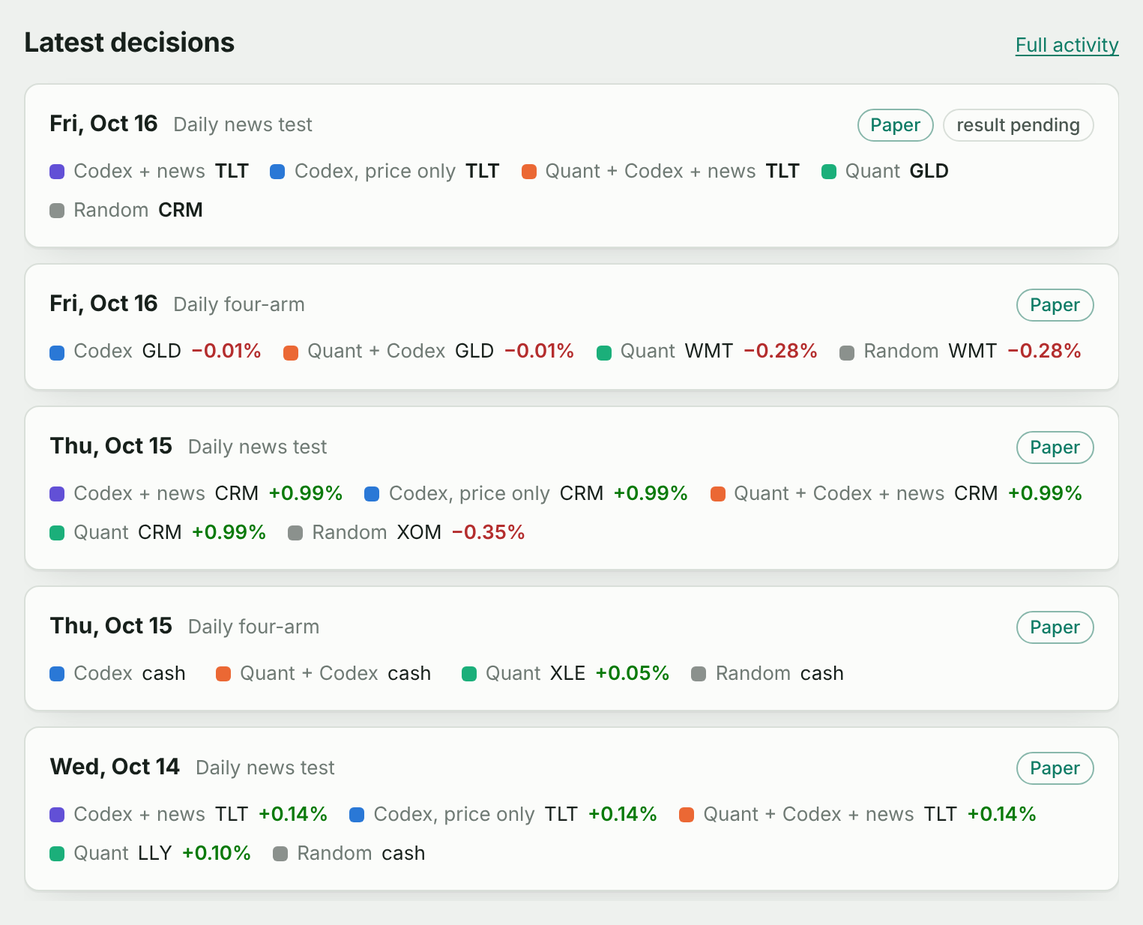Click the Wed, Oct 14 date
Viewport: 1143px width, 925px height.
(x=114, y=766)
